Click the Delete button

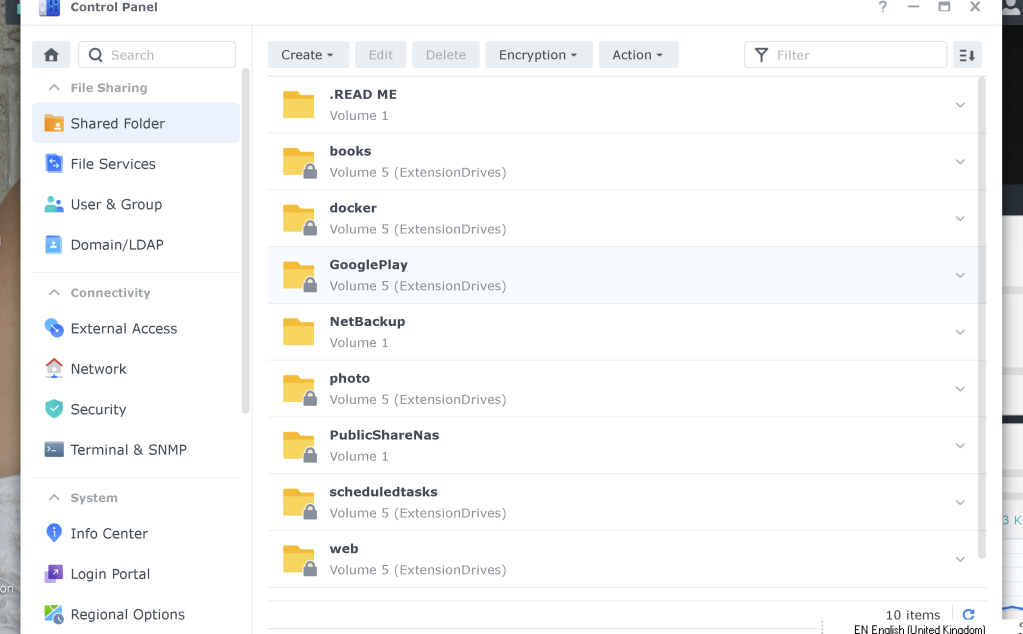(x=446, y=55)
